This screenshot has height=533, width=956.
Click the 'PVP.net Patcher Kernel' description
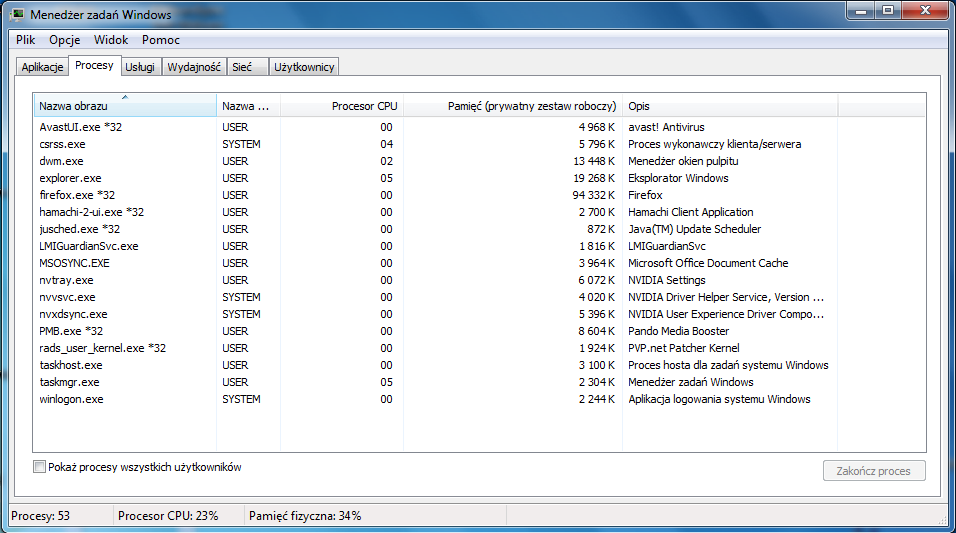point(683,348)
